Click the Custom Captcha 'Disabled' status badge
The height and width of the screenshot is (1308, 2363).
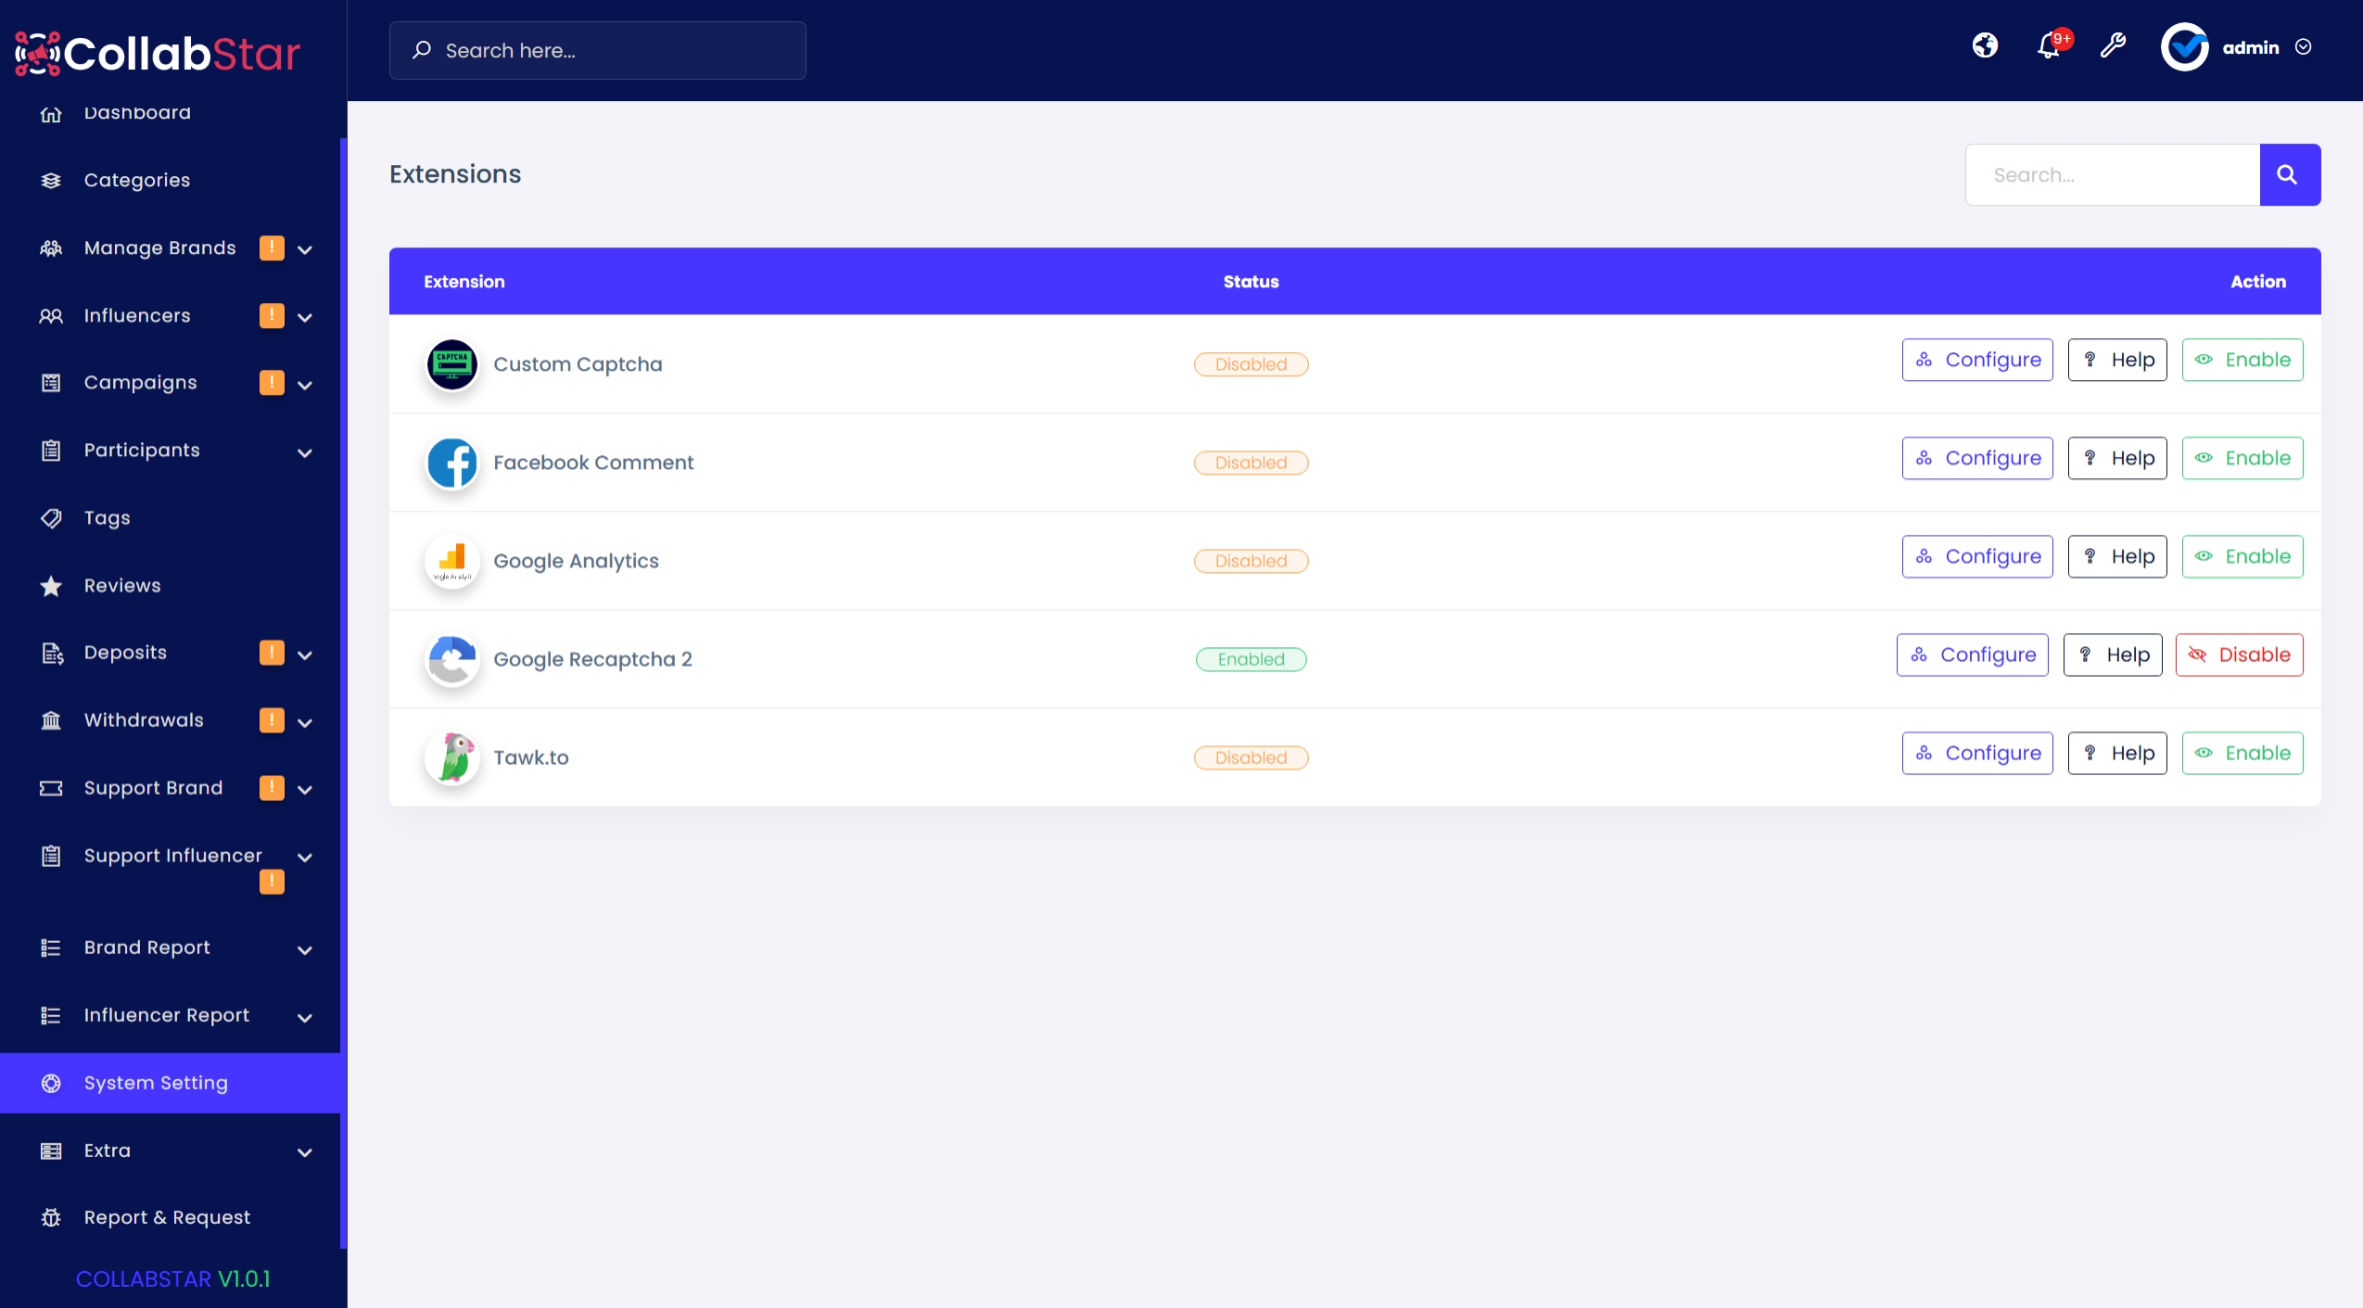pyautogui.click(x=1250, y=364)
